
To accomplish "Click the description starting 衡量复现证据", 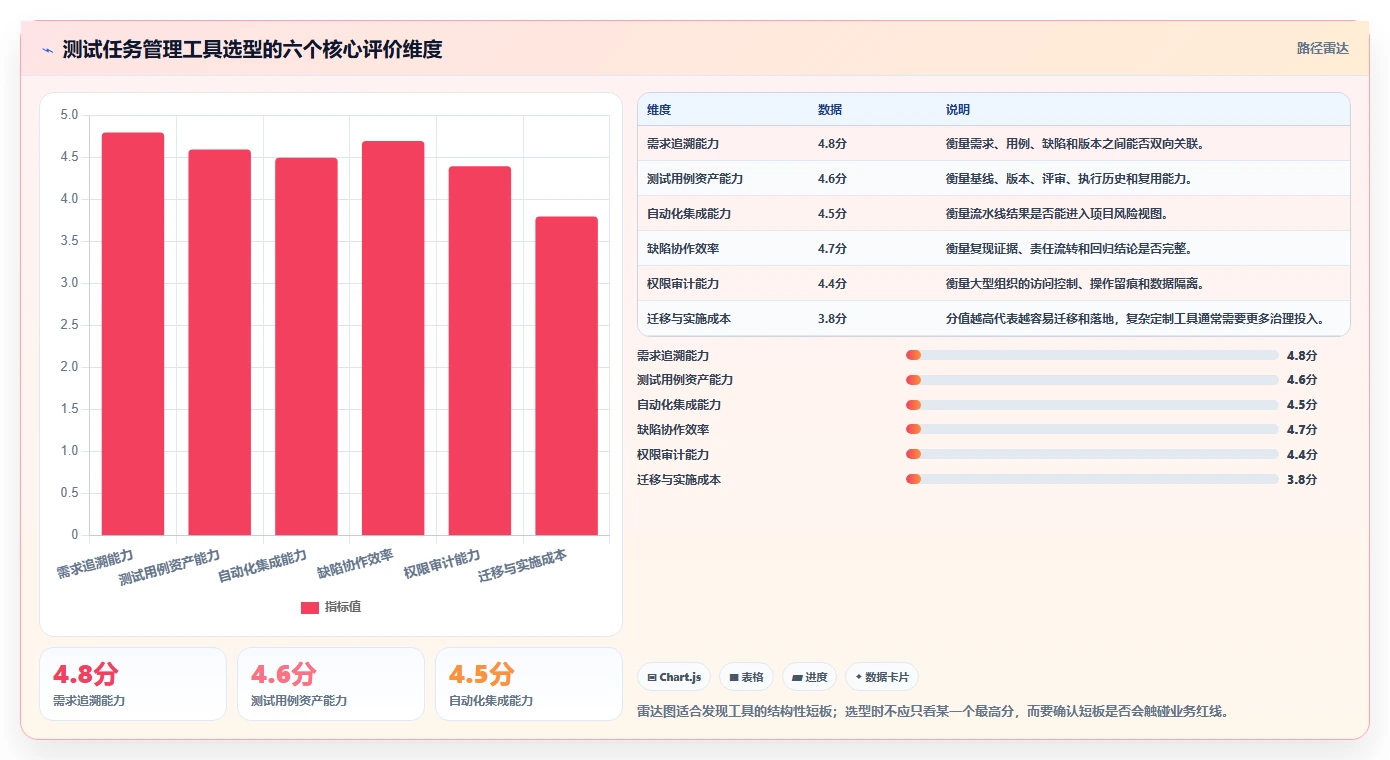I will coord(1069,249).
